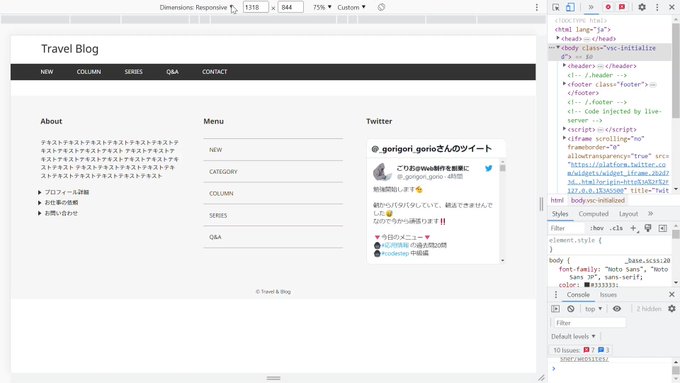Switch to the Console drawer tab
The height and width of the screenshot is (383, 680).
[x=578, y=295]
